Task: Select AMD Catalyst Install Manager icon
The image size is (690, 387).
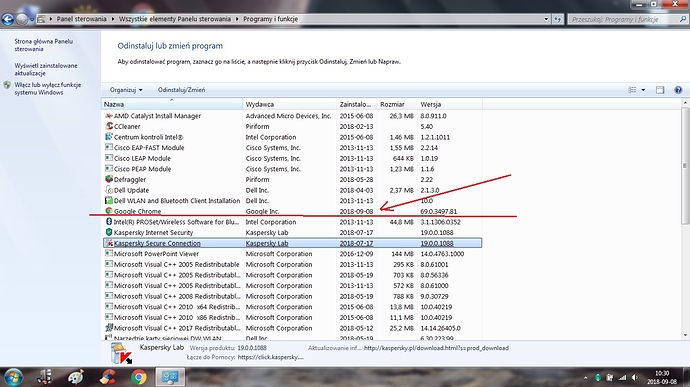Action: (x=109, y=116)
